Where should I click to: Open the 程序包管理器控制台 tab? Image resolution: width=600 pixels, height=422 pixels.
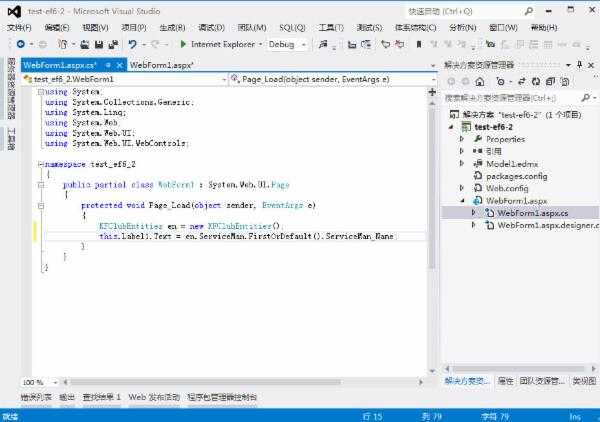coord(222,397)
